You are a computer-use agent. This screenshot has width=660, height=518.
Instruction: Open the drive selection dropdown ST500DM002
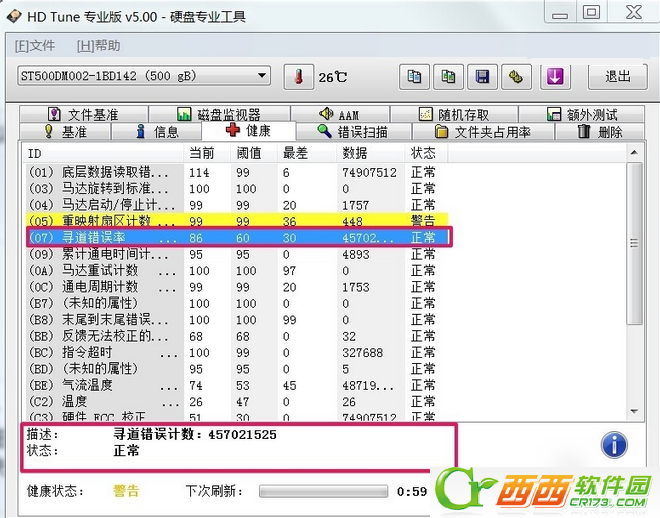click(144, 76)
